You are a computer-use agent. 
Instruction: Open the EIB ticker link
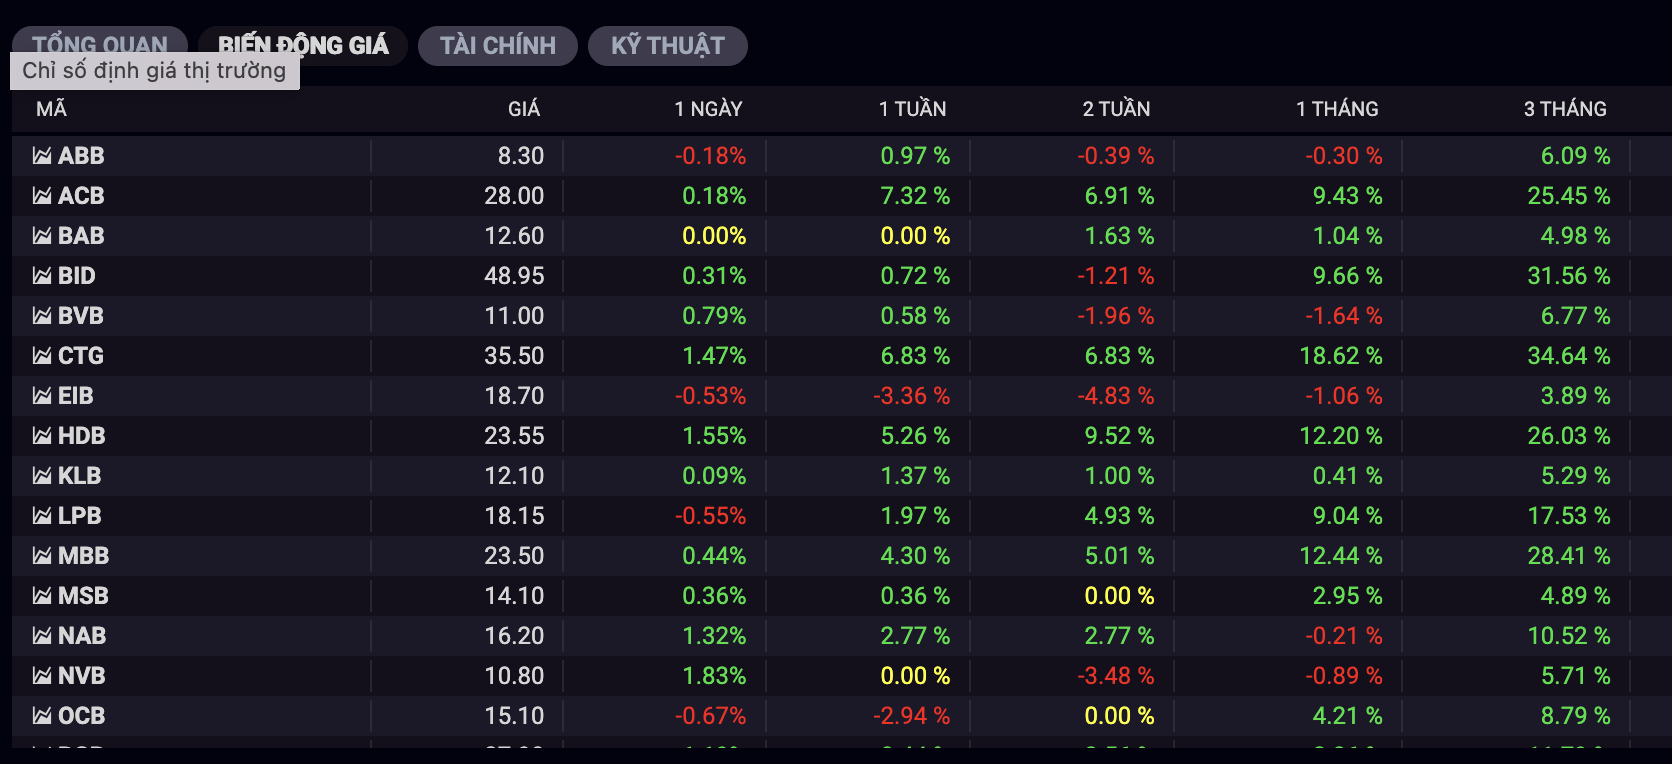tap(75, 396)
